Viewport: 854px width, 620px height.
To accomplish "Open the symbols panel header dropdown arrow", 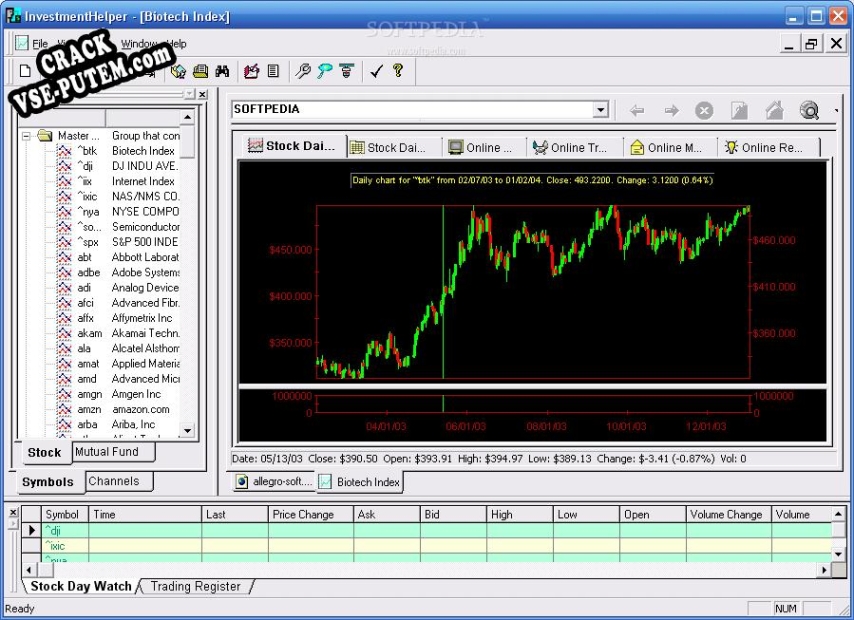I will point(189,94).
